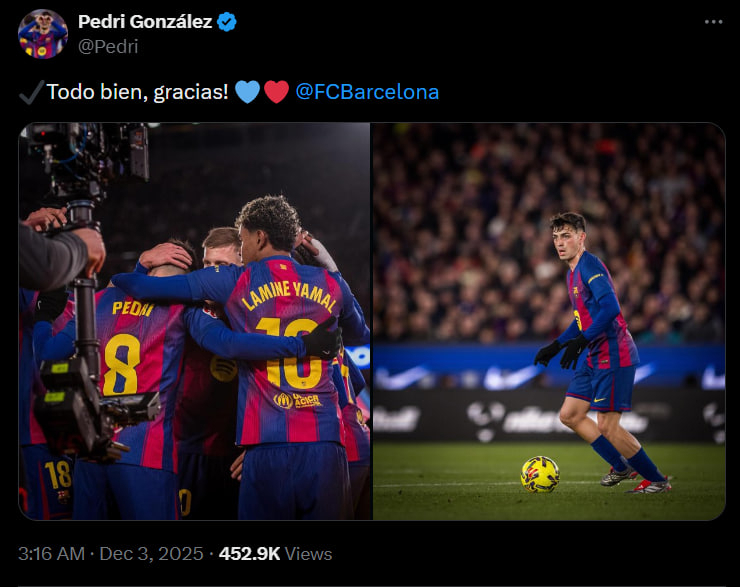Click the gray check mark emoji
The height and width of the screenshot is (587, 740).
click(x=30, y=92)
